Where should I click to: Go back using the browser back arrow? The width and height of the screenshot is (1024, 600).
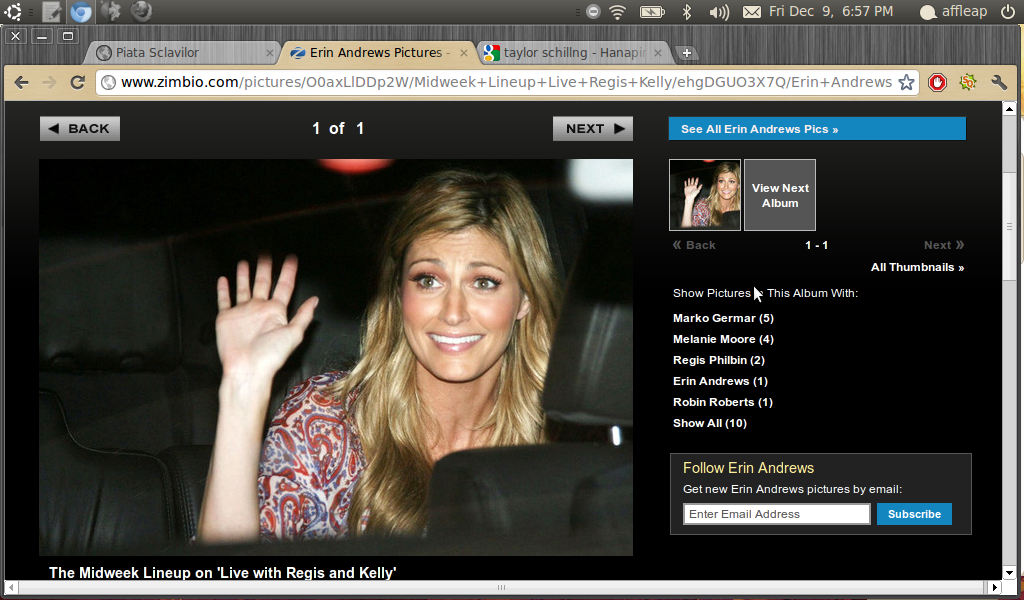point(22,82)
